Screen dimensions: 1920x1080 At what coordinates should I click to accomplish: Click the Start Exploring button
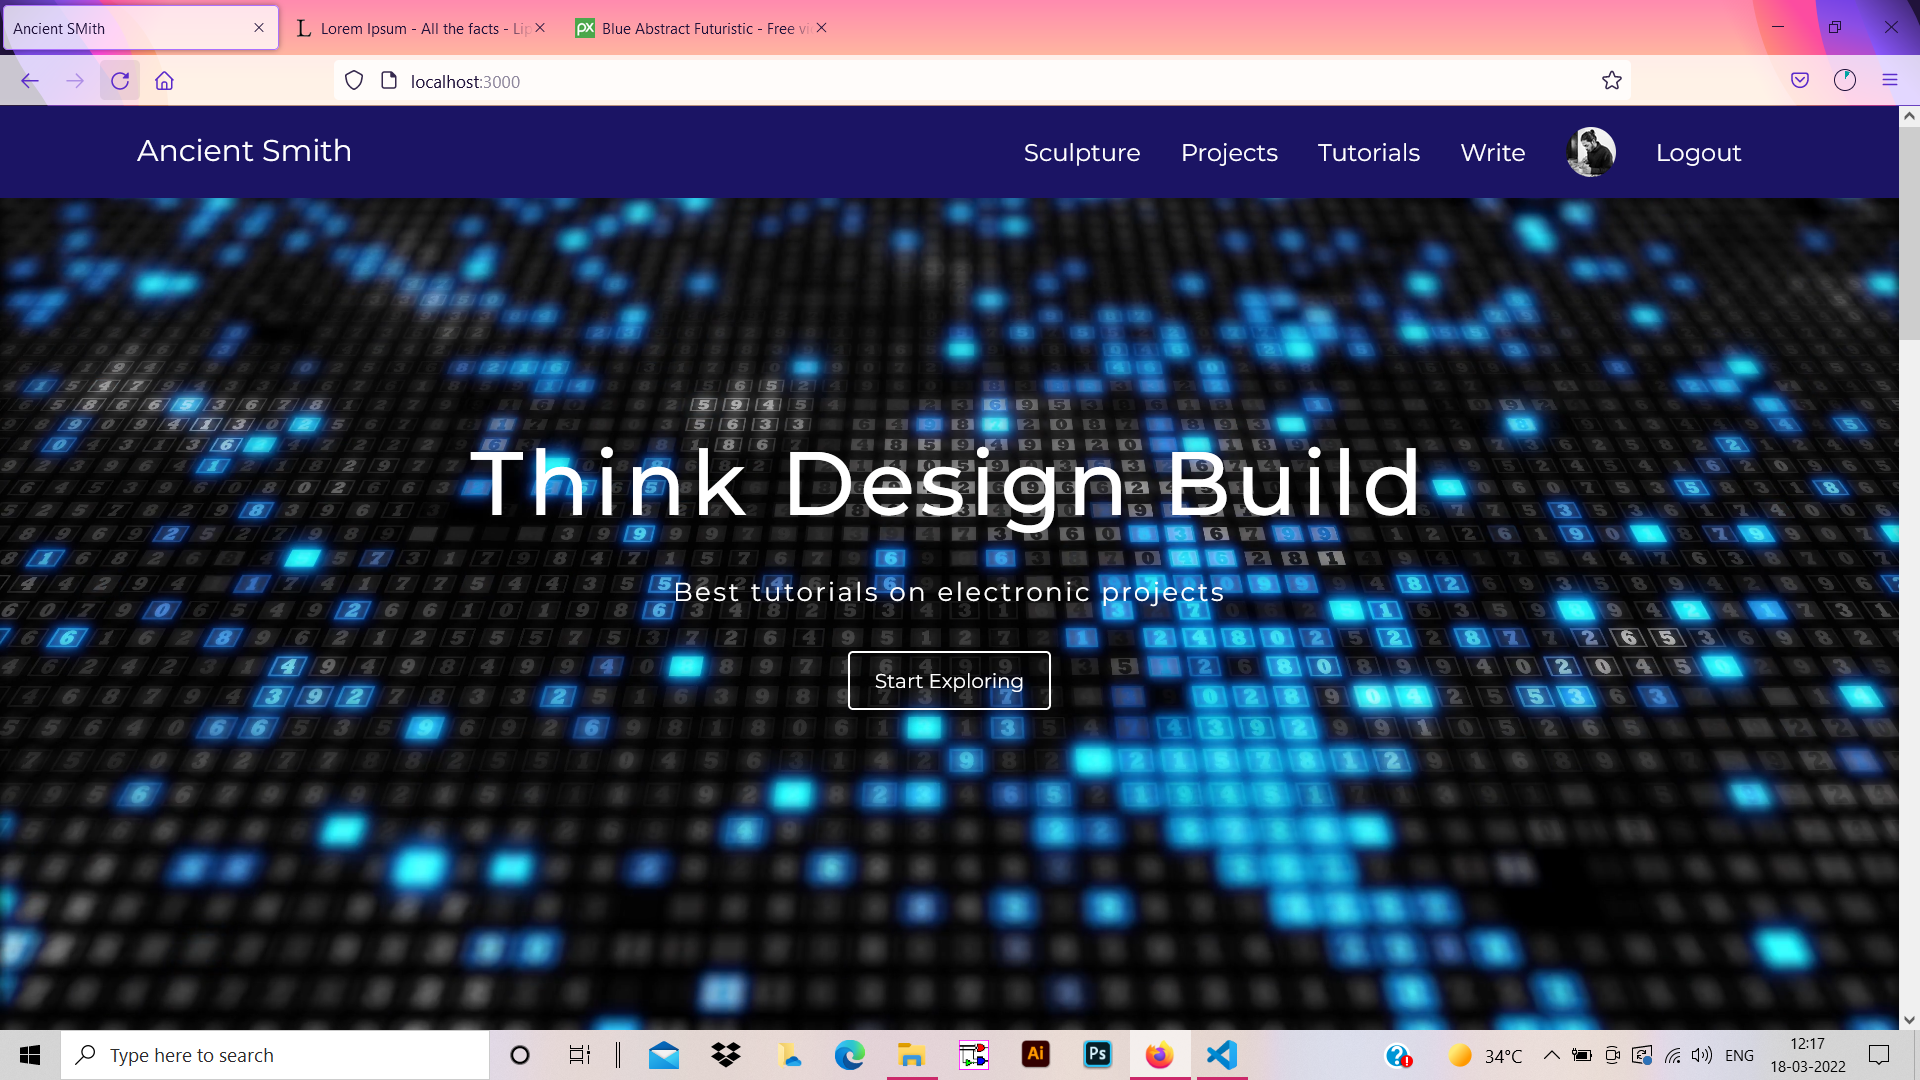949,681
